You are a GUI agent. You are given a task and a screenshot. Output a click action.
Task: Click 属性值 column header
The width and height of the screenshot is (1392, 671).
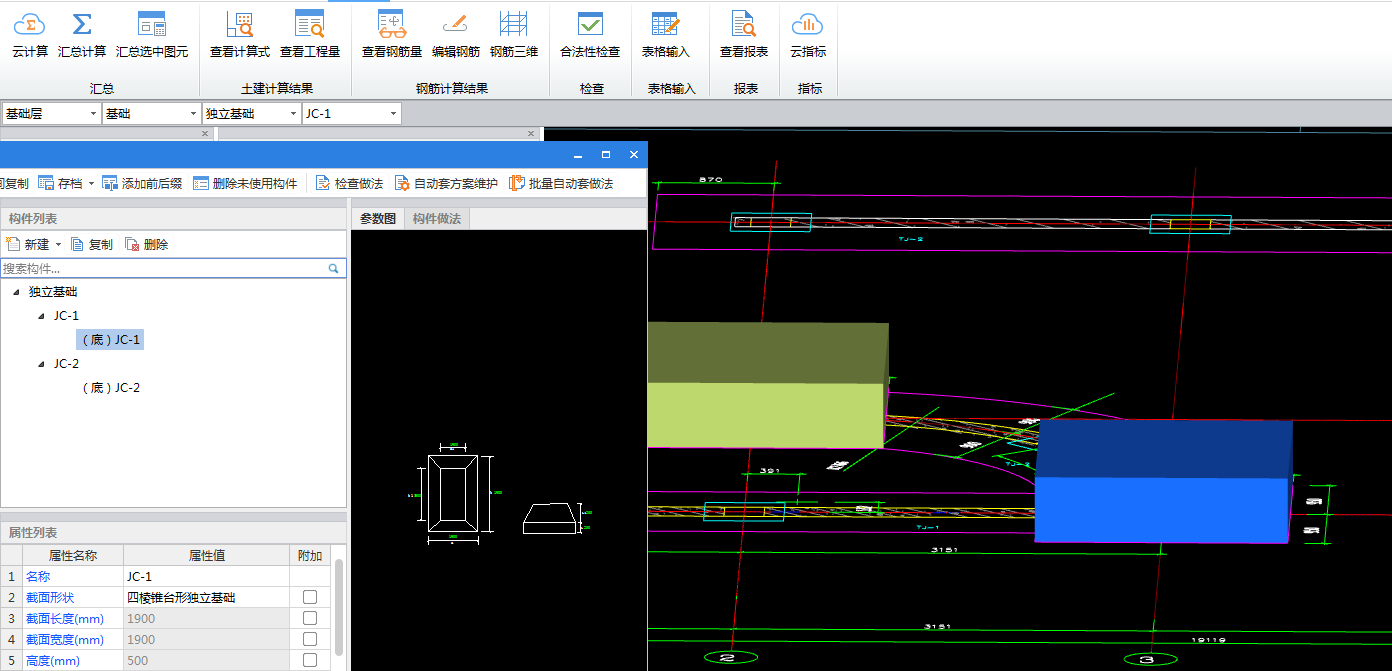coord(206,555)
